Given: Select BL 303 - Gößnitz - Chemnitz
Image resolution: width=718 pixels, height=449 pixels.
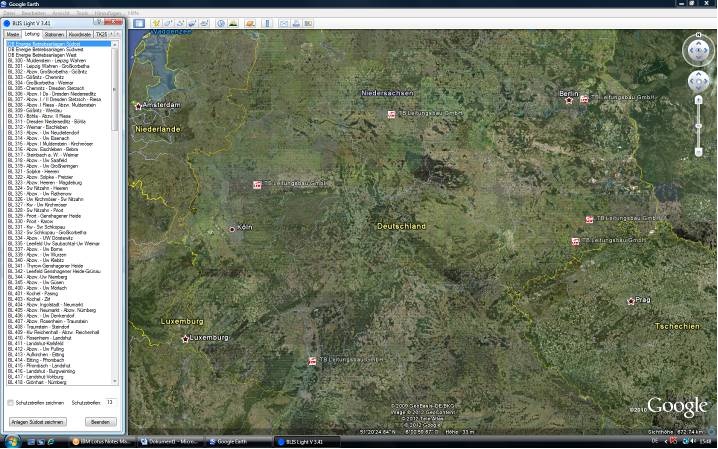Looking at the screenshot, I should click(x=59, y=77).
